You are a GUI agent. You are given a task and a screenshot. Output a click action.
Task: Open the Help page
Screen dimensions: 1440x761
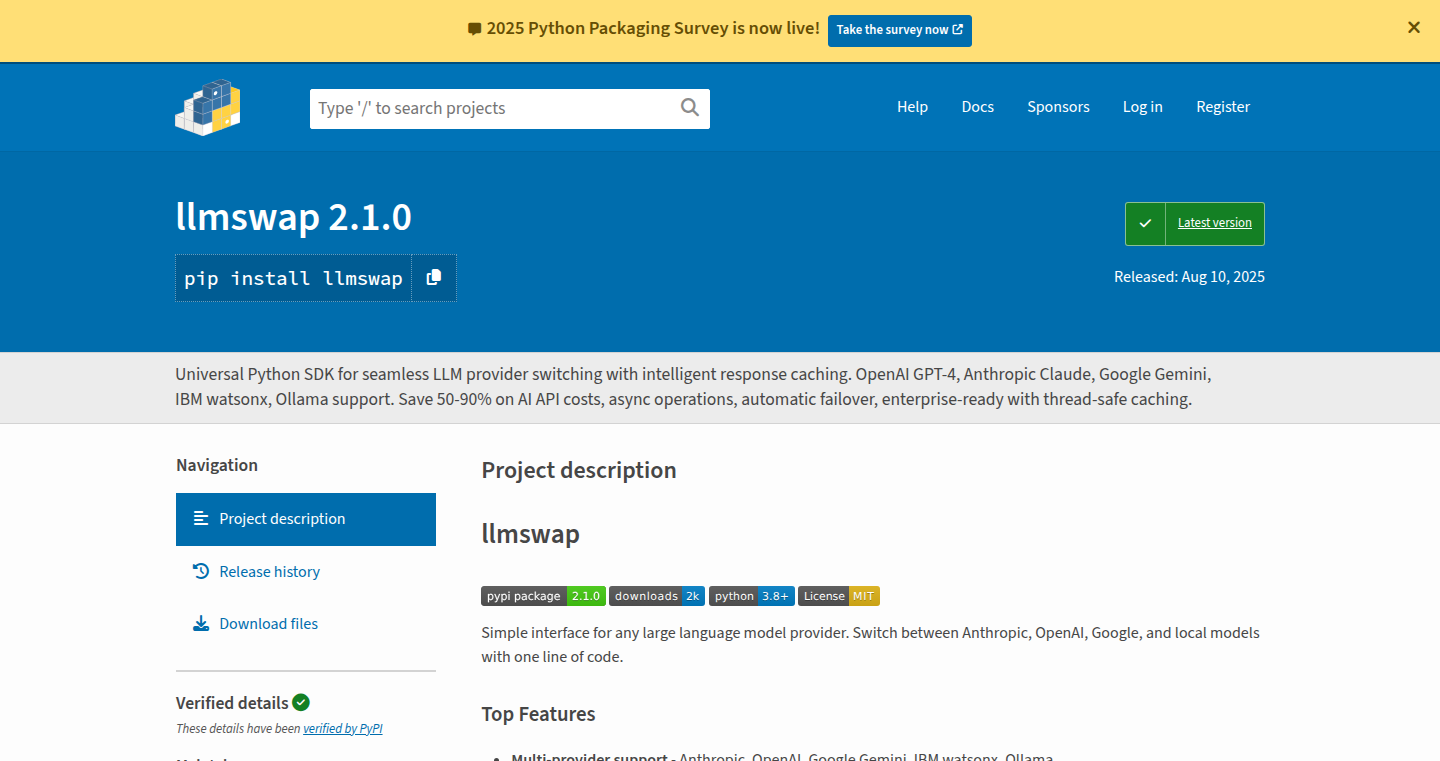[912, 107]
